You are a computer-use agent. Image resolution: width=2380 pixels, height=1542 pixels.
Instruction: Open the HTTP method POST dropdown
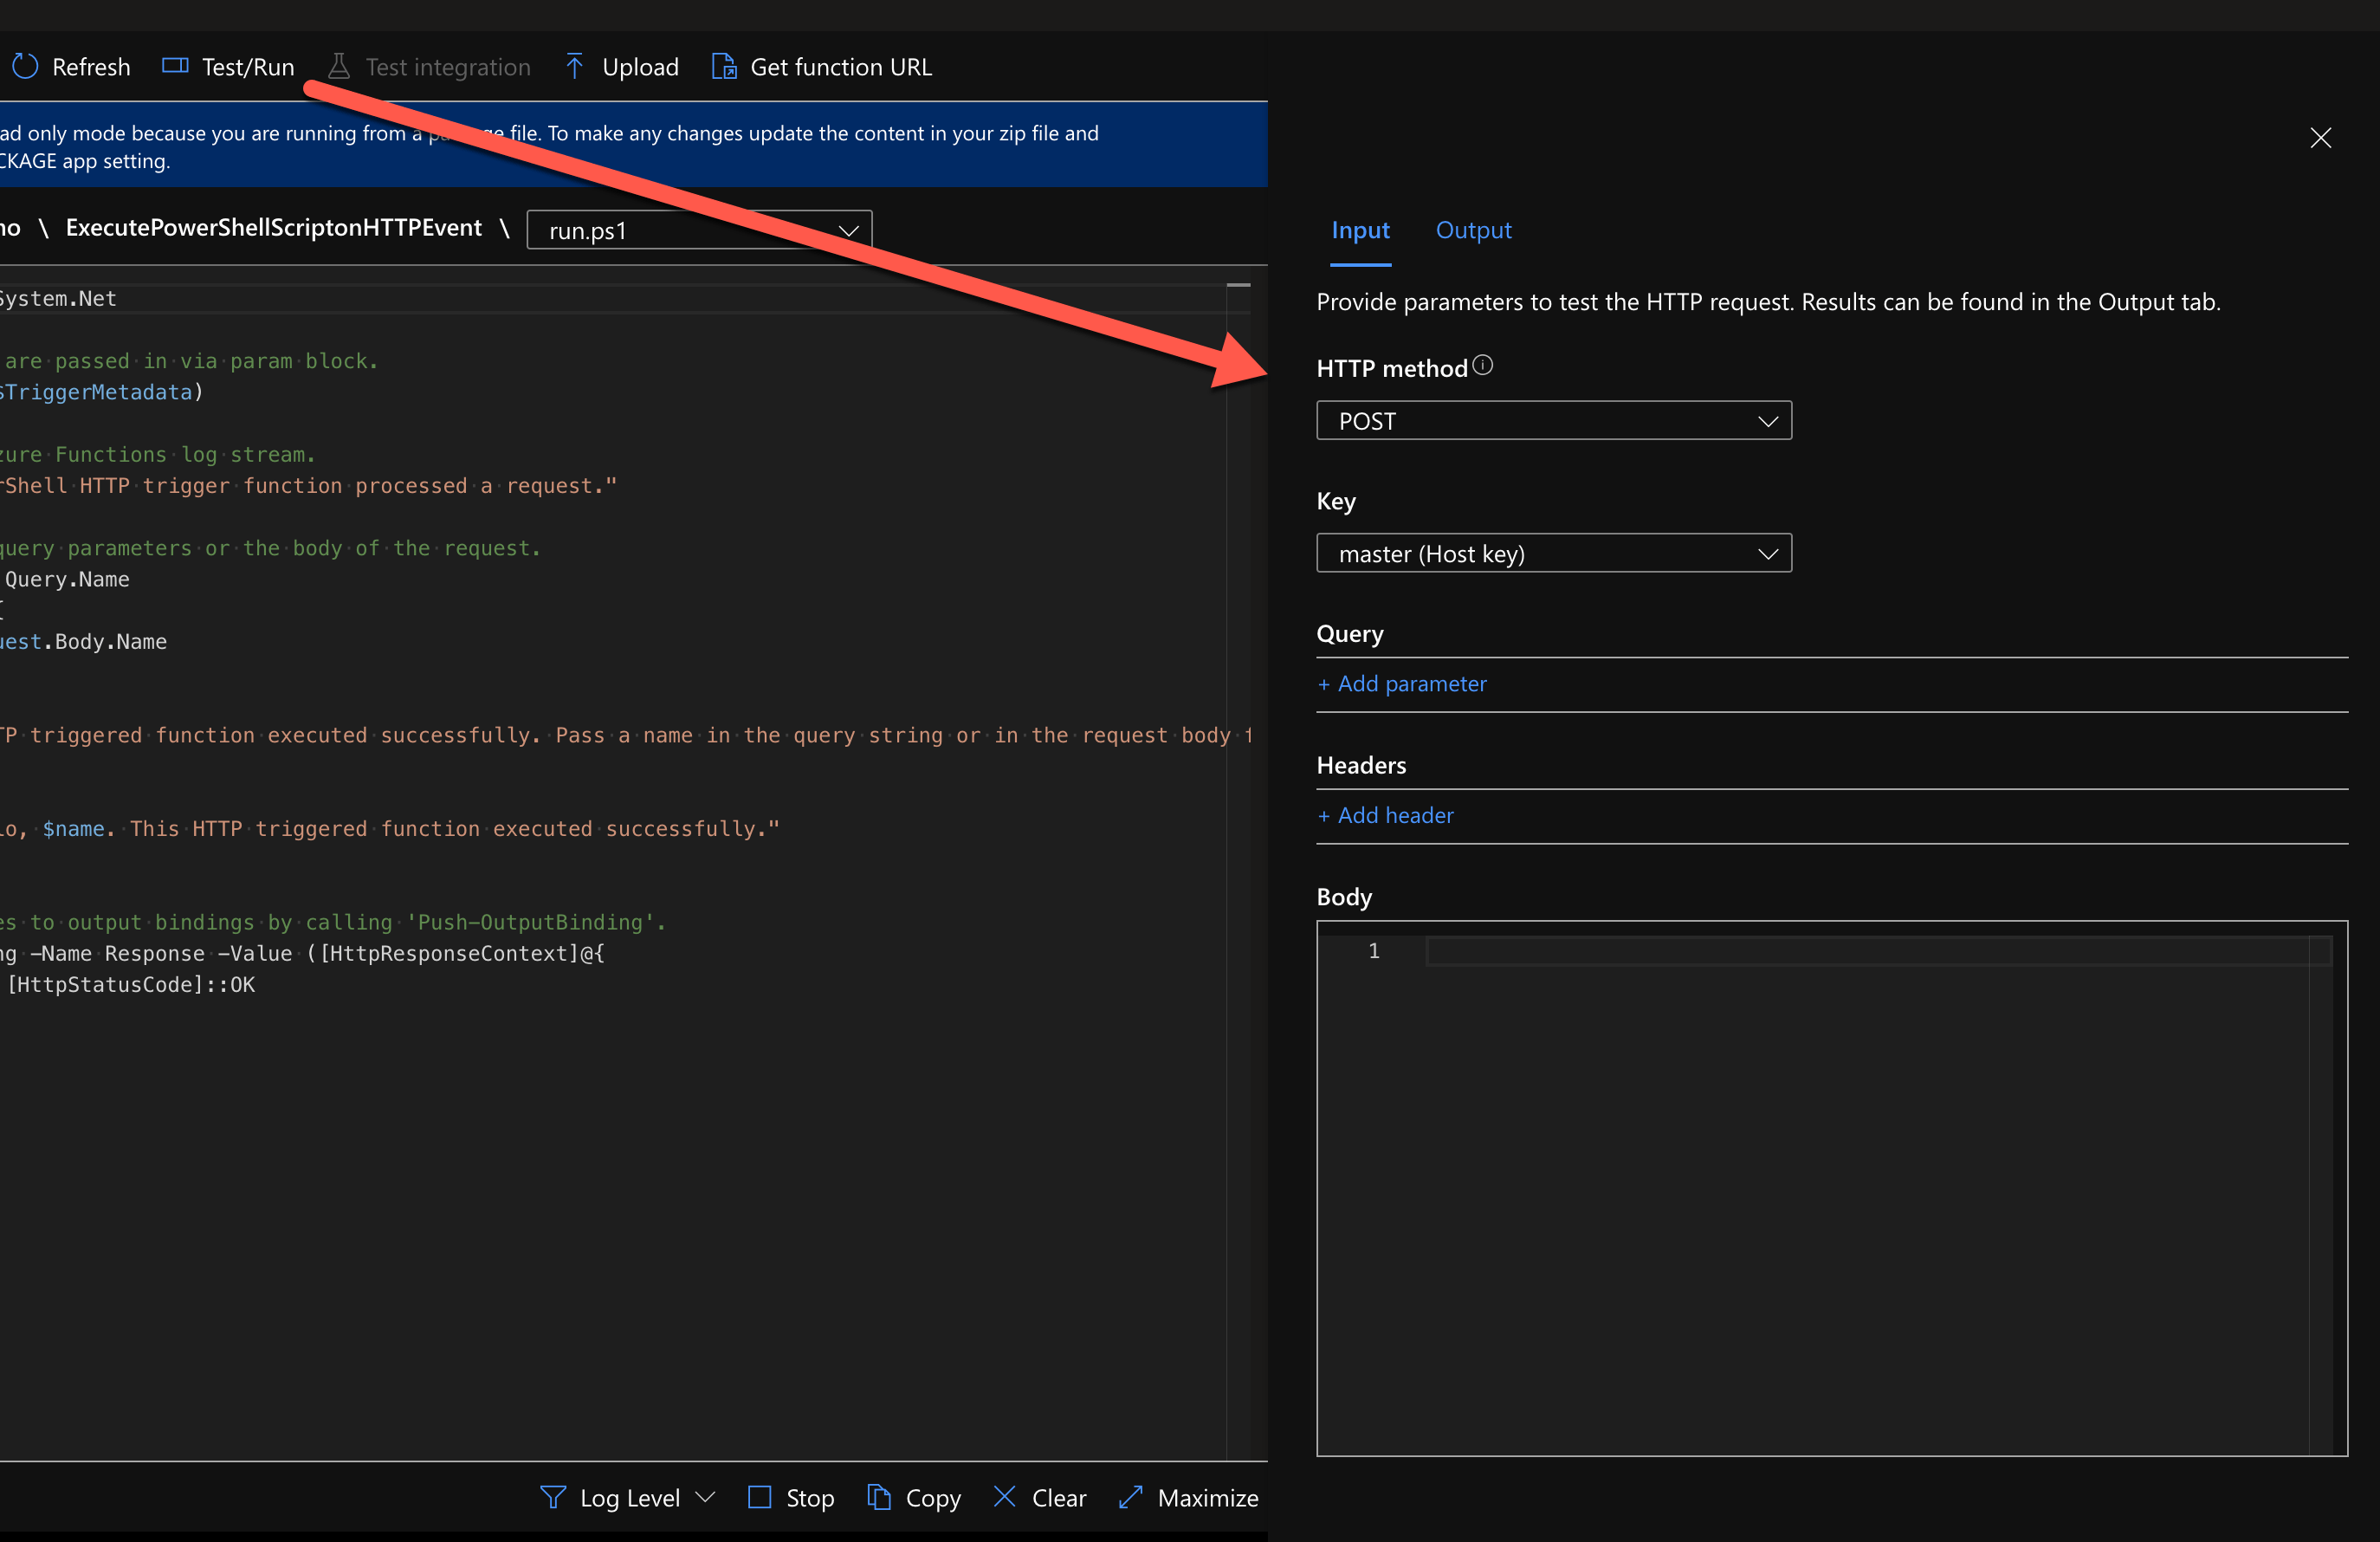tap(1553, 421)
